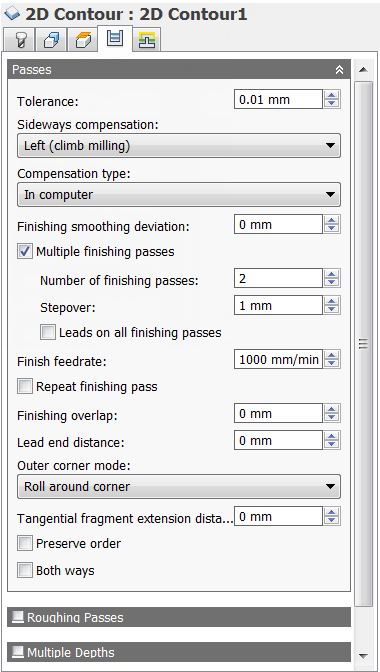Click the Finish feedrate input field
Screen dimensions: 380x672
point(278,359)
